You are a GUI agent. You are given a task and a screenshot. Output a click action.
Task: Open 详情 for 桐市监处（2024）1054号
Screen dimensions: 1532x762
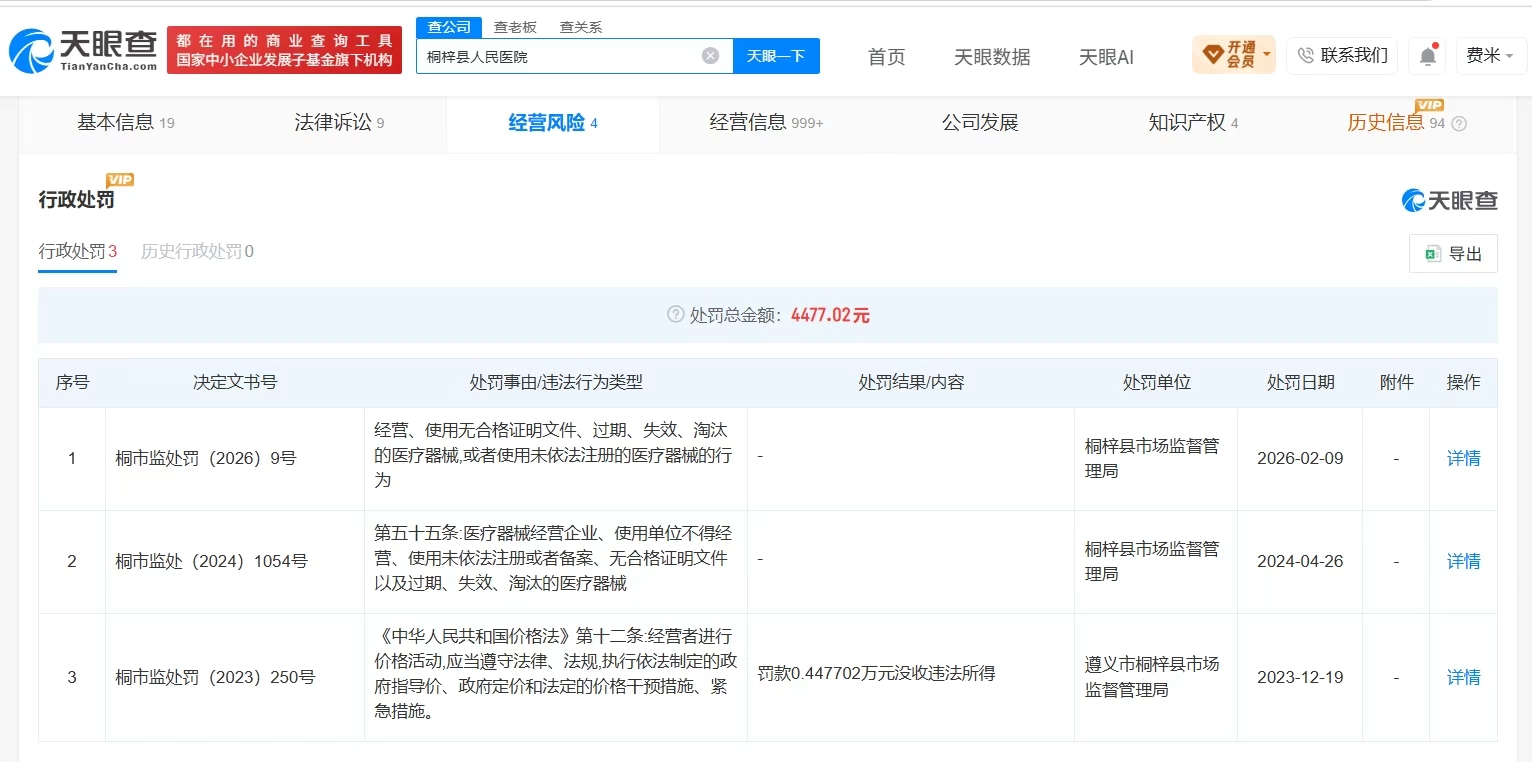pos(1464,561)
